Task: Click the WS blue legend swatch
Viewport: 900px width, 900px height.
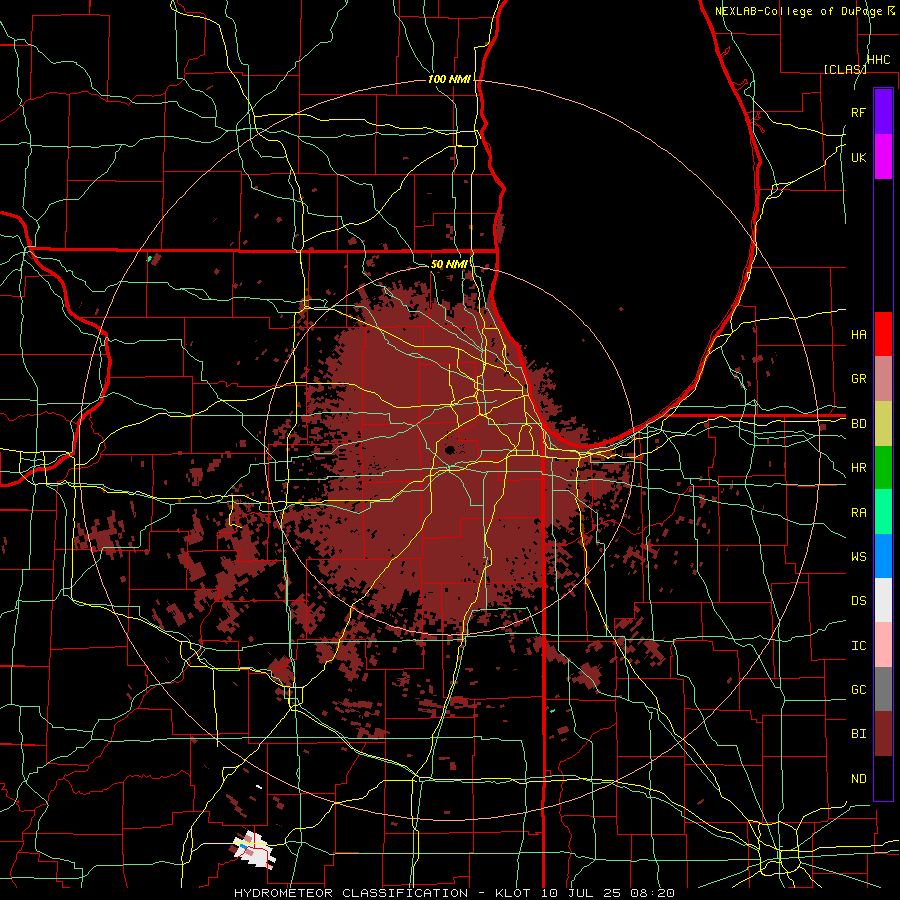Action: 883,556
